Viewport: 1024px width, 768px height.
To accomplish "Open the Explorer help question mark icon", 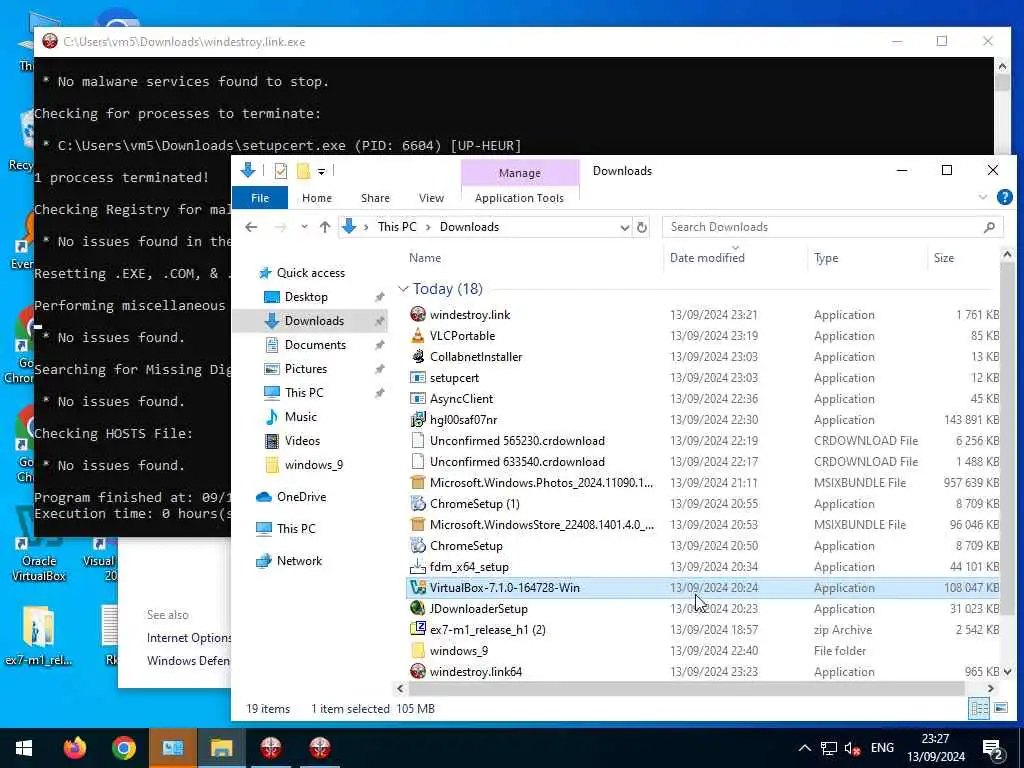I will (1005, 197).
